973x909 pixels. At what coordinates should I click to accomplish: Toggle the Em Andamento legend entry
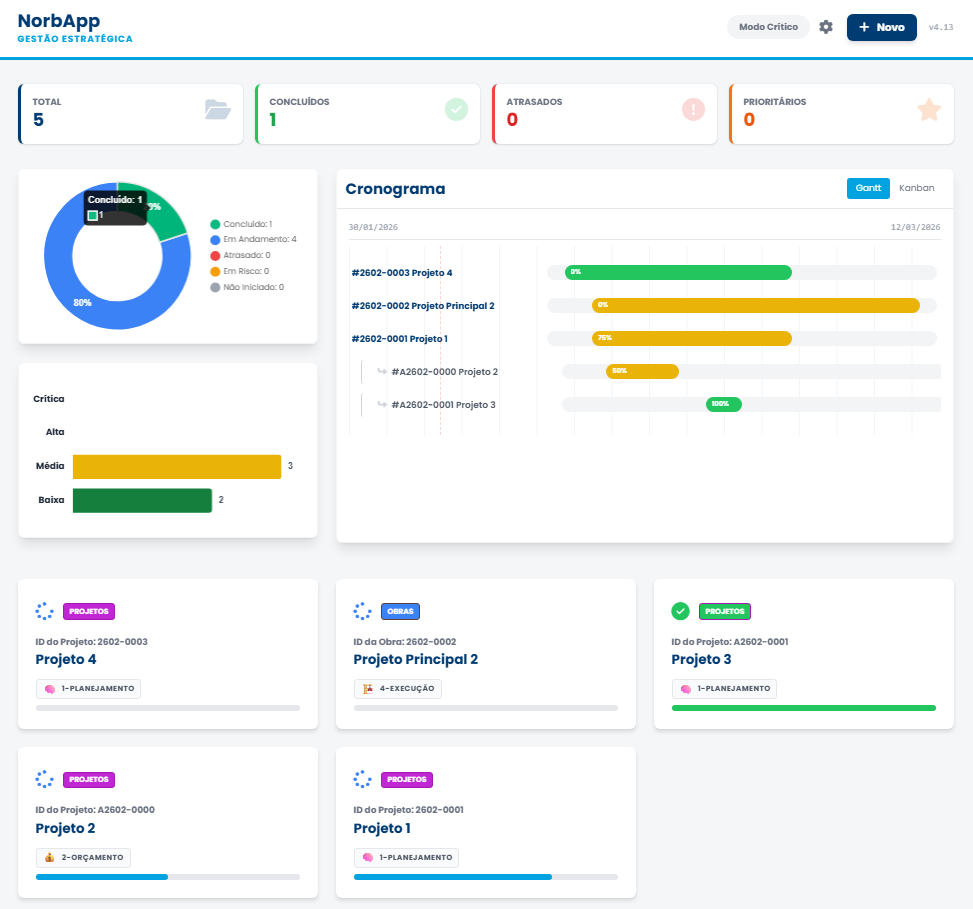(x=253, y=240)
